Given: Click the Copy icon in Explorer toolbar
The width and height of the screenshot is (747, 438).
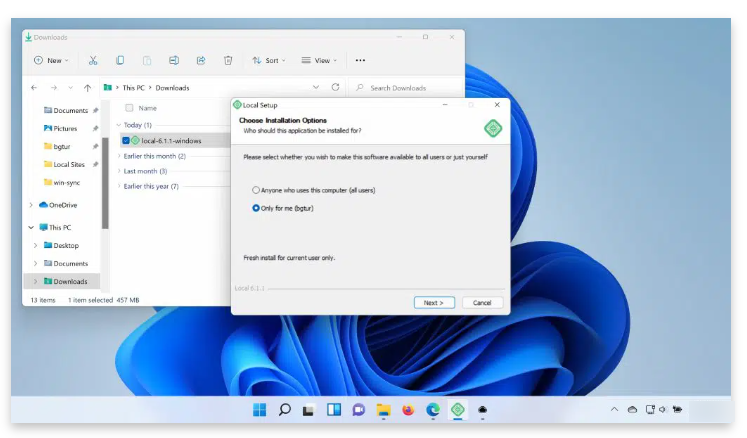Looking at the screenshot, I should 120,60.
